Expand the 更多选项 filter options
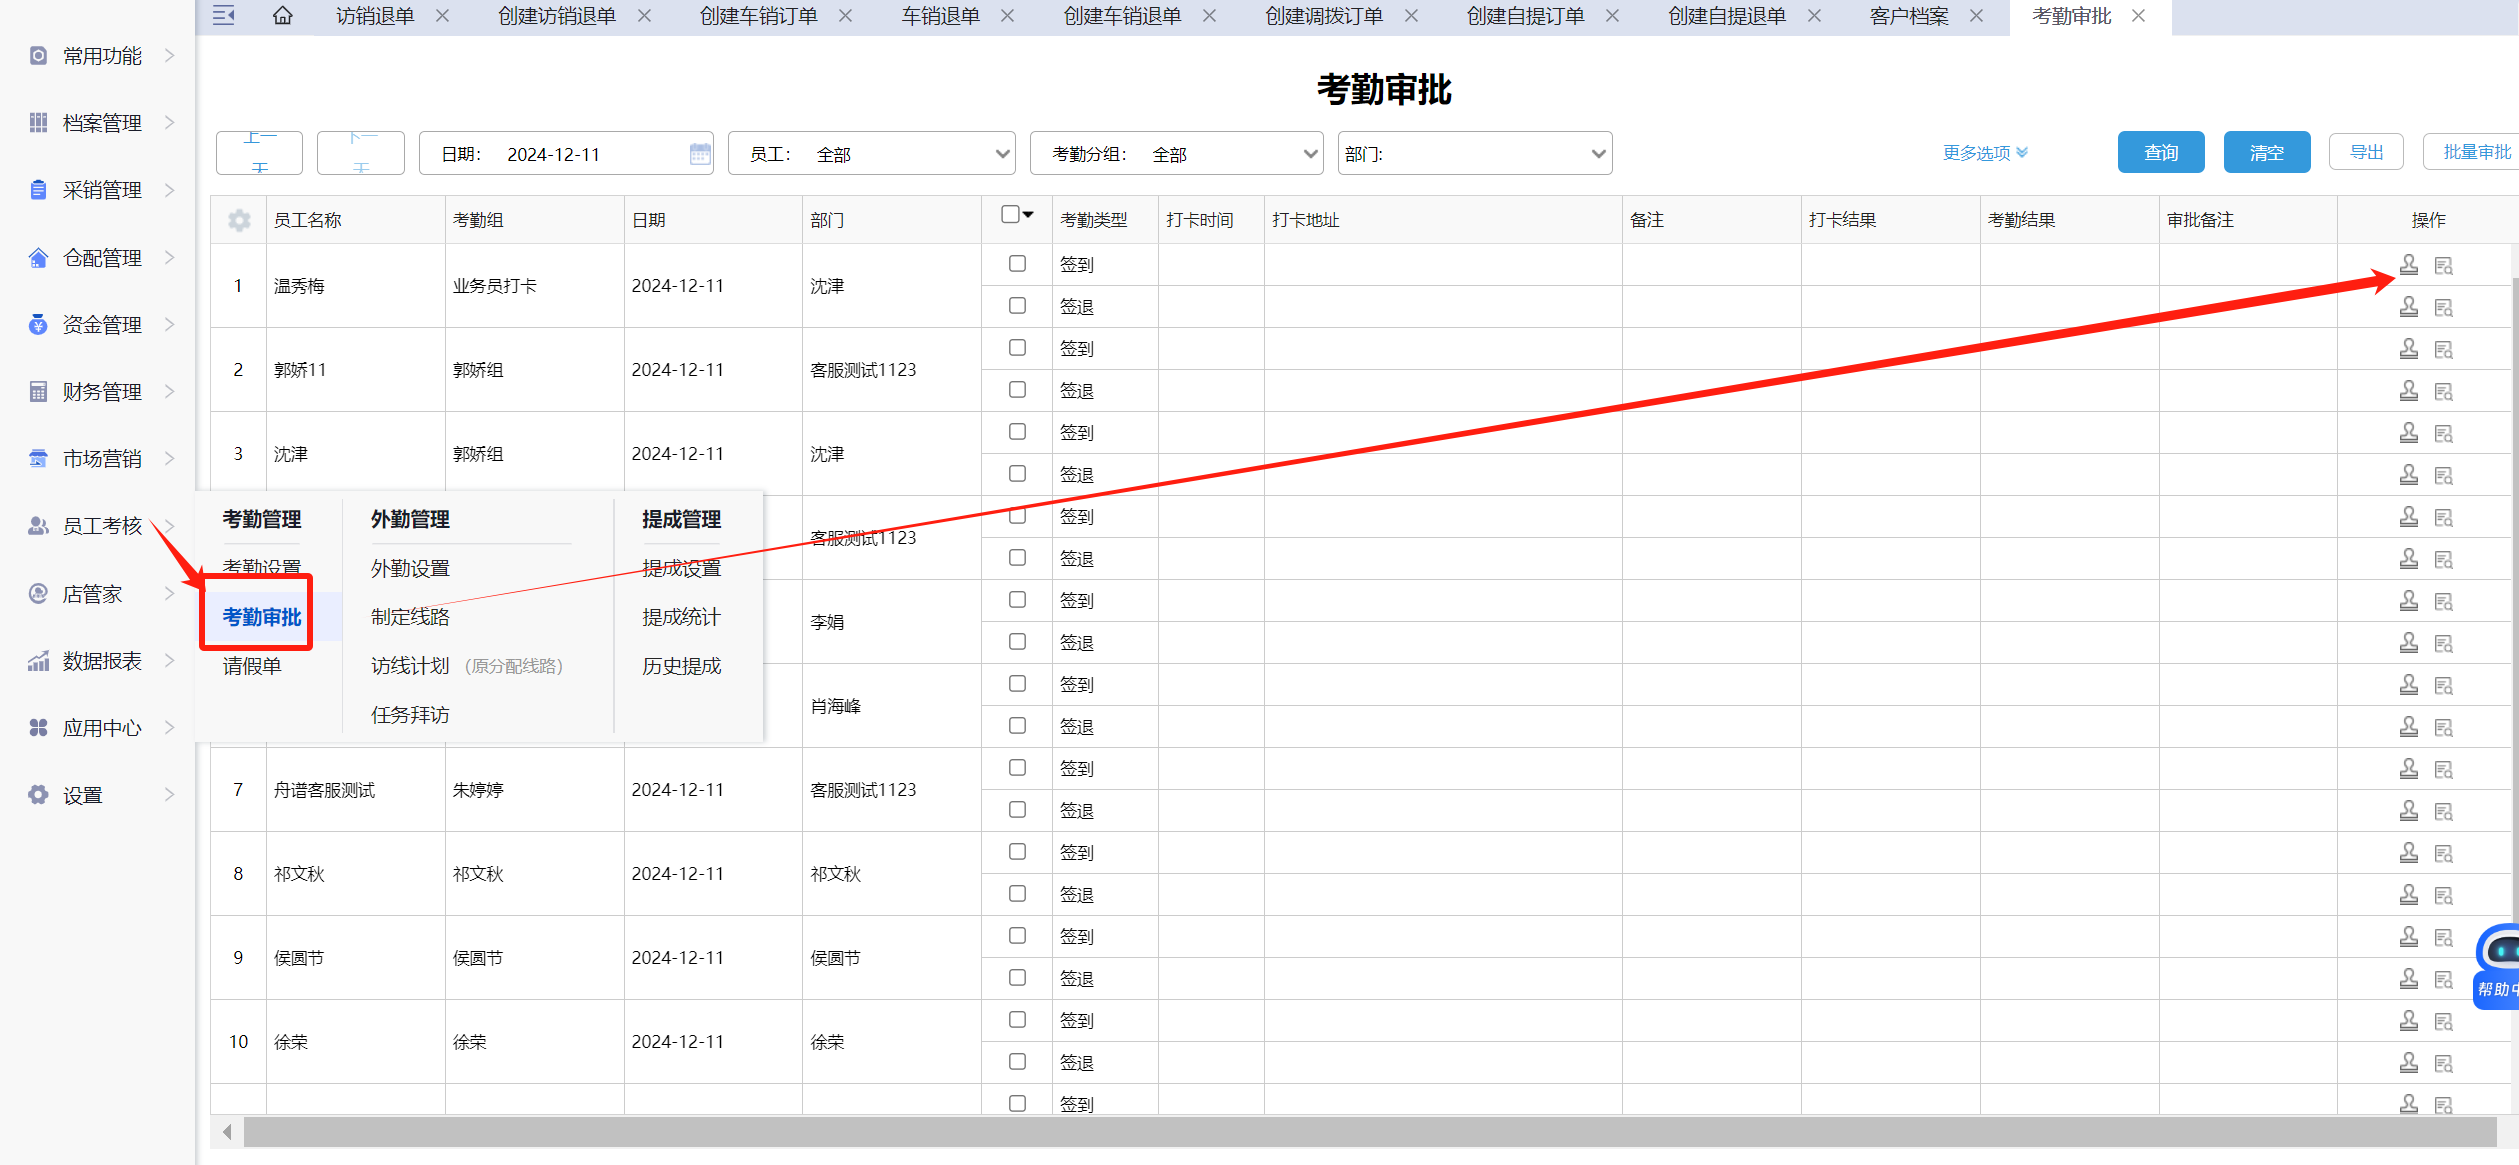This screenshot has height=1165, width=2519. [1984, 153]
